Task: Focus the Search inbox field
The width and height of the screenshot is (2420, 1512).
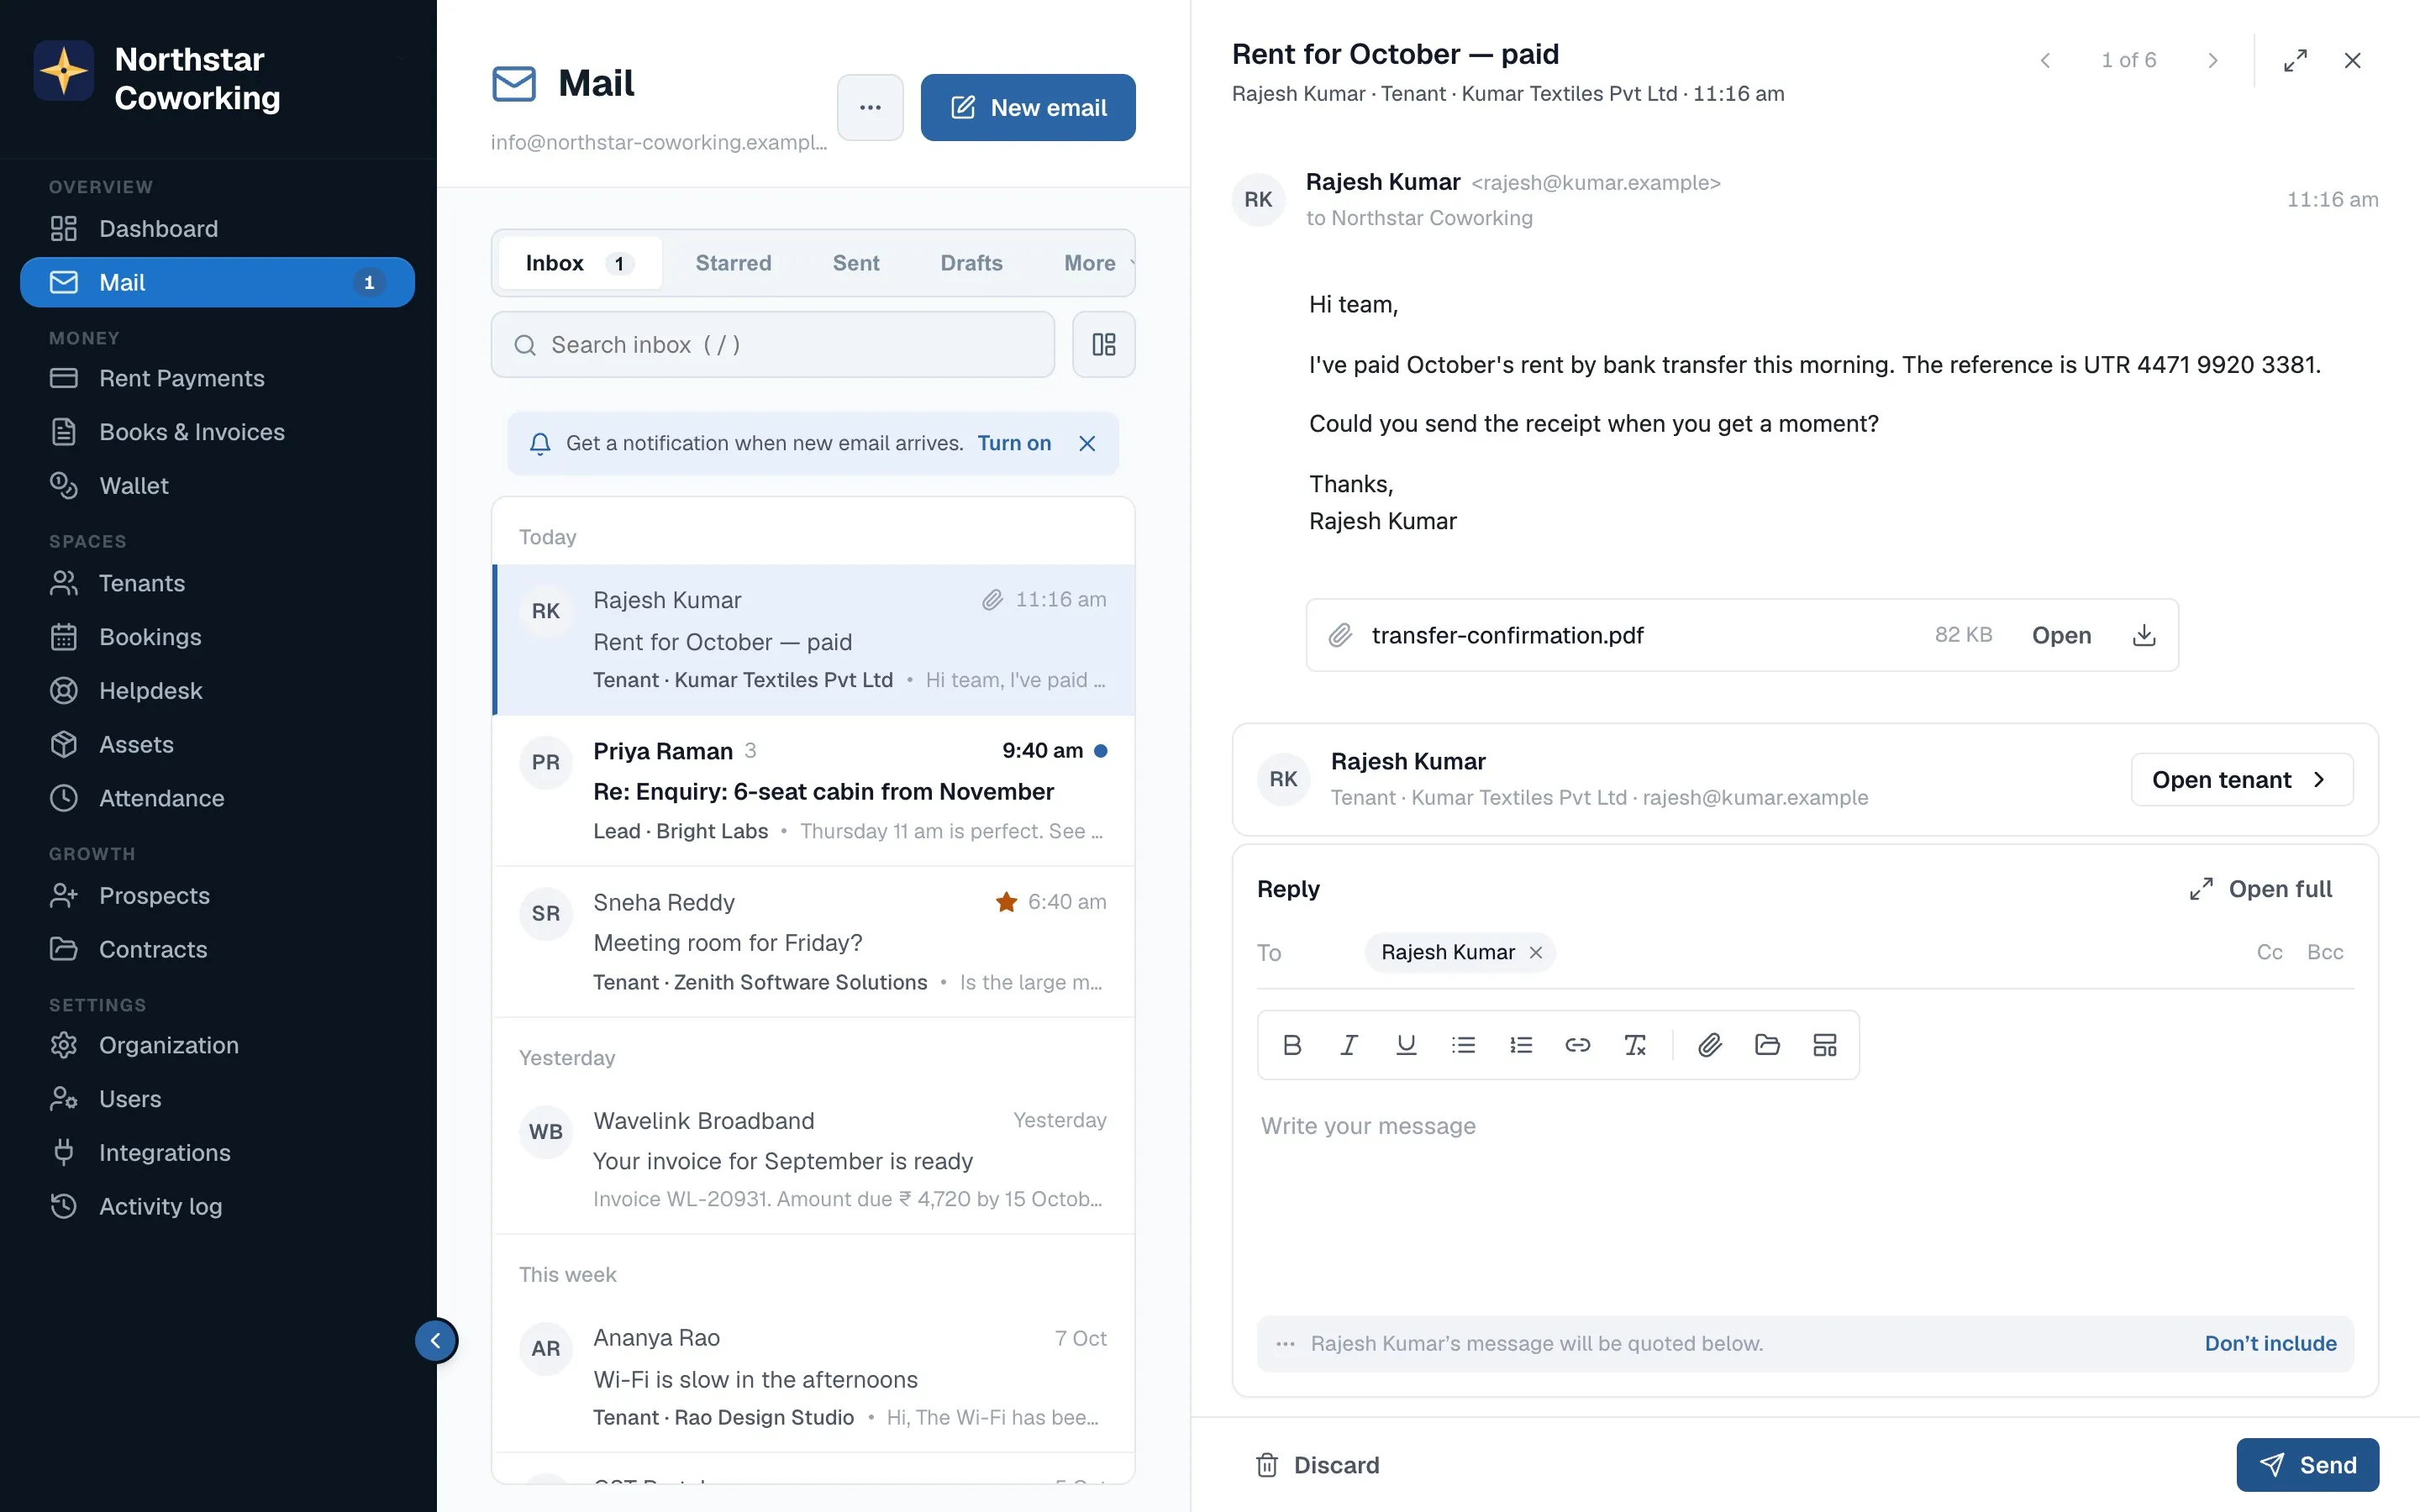Action: tap(773, 344)
